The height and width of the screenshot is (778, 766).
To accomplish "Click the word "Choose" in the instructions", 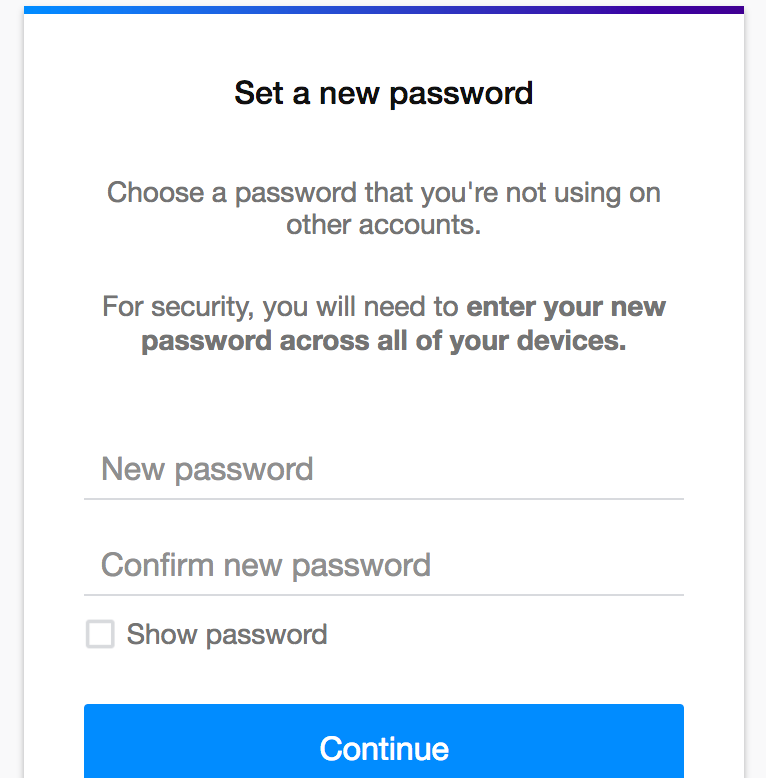I will click(x=156, y=193).
